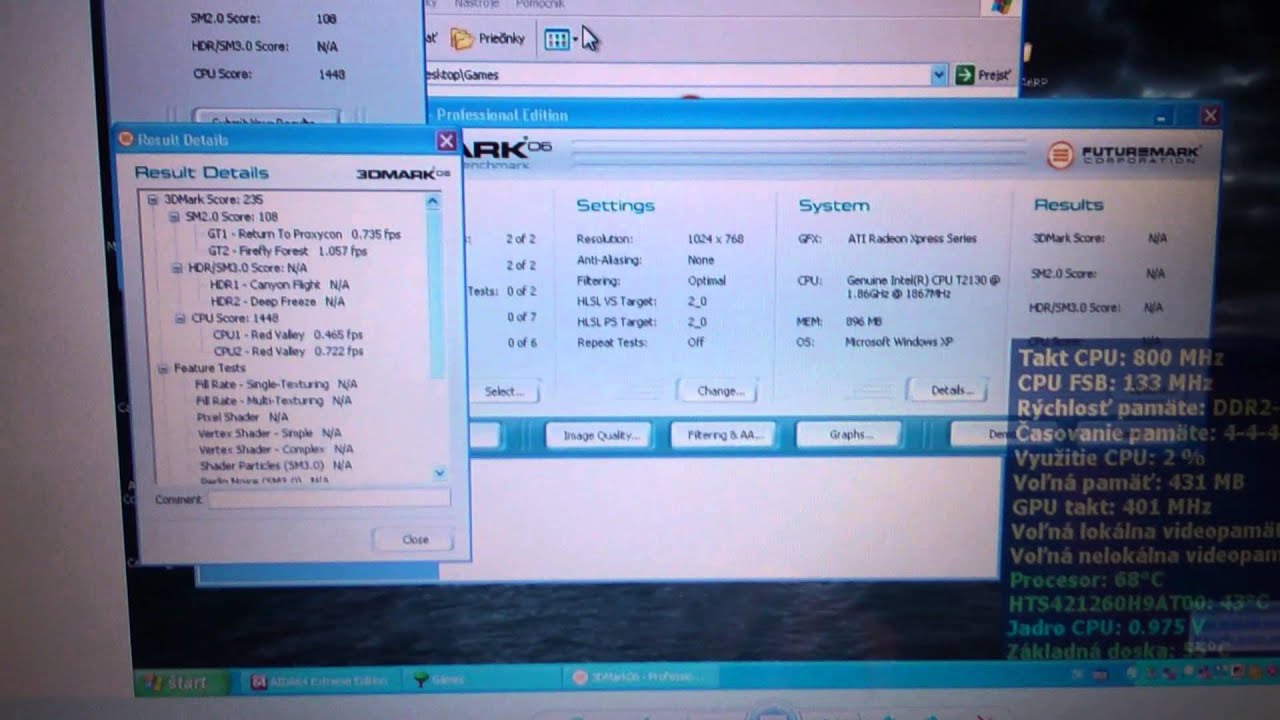This screenshot has width=1280, height=720.
Task: Click the Takt CPU: 800 MHz readout
Action: [x=1119, y=358]
